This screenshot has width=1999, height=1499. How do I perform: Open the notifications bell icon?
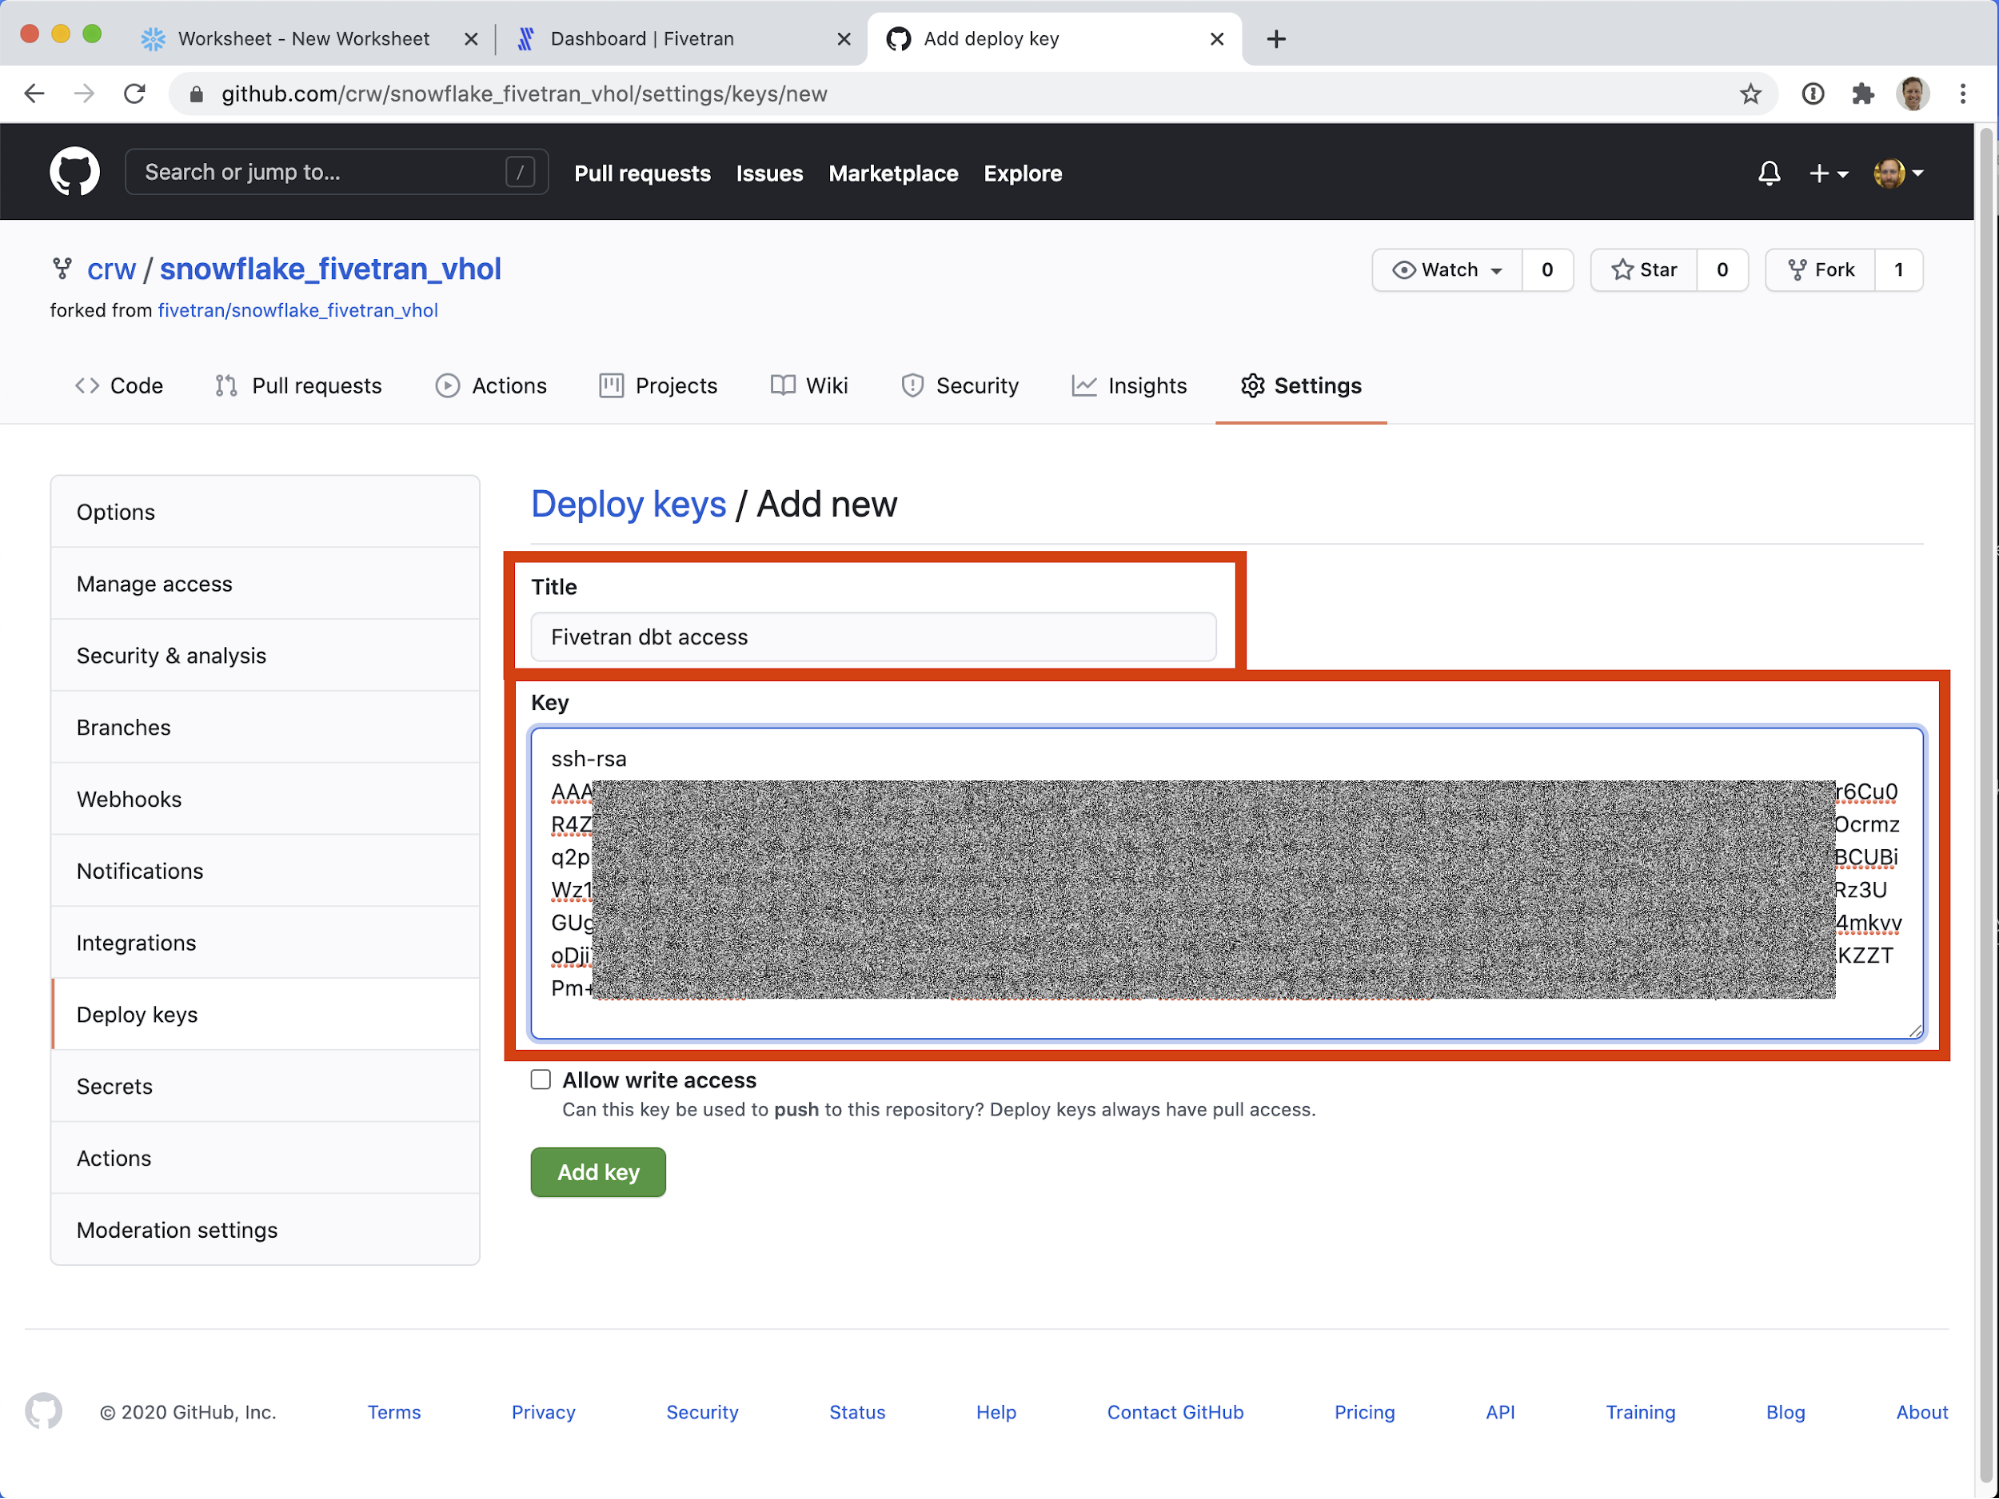pyautogui.click(x=1768, y=173)
